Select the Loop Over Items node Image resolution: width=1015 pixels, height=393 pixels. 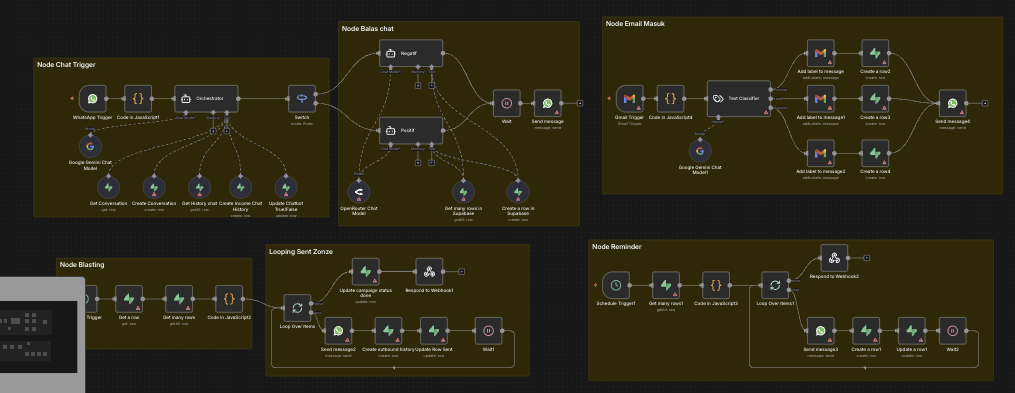coord(297,308)
